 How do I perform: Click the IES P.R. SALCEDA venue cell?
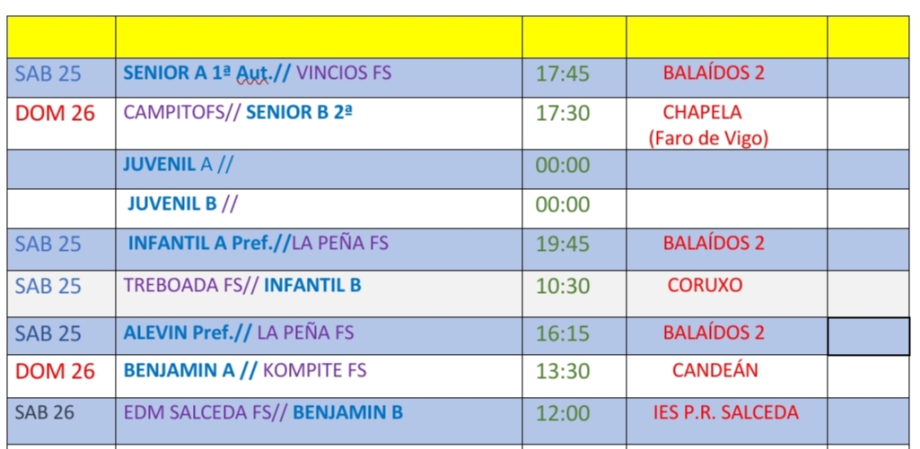pyautogui.click(x=725, y=413)
